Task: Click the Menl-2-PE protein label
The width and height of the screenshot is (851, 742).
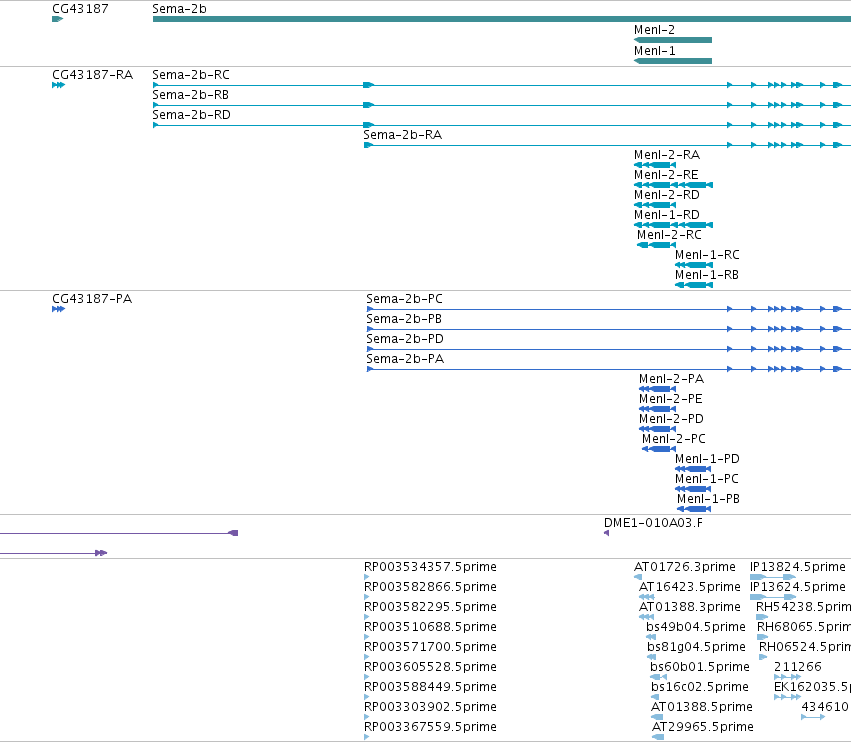Action: (671, 399)
